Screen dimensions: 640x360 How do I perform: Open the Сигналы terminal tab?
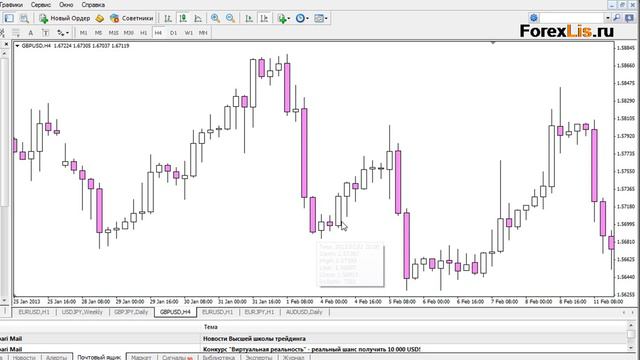click(177, 357)
